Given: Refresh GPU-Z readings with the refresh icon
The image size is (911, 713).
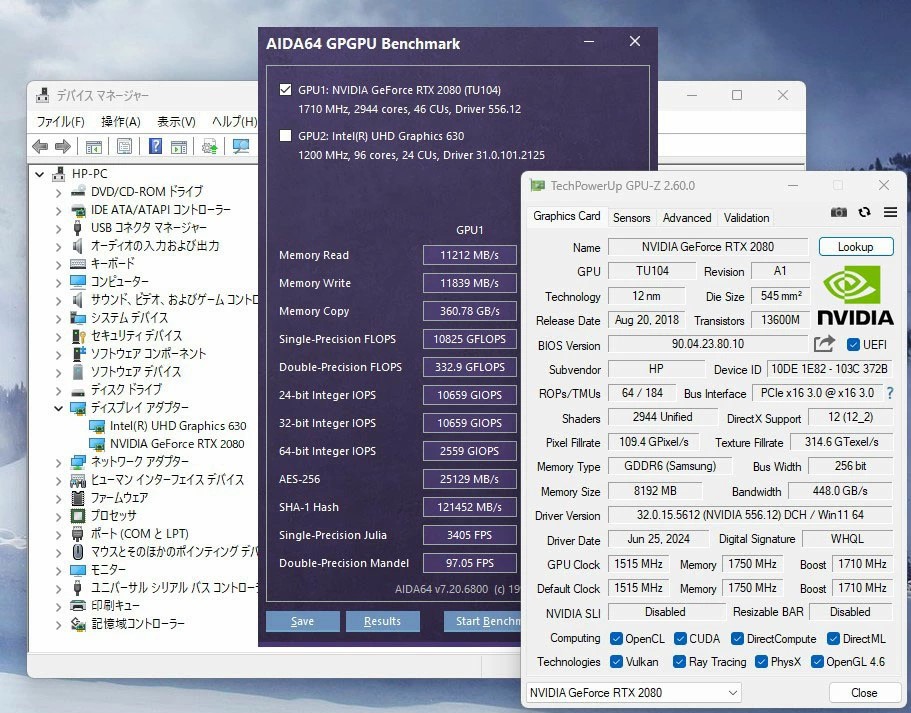Looking at the screenshot, I should (x=865, y=212).
